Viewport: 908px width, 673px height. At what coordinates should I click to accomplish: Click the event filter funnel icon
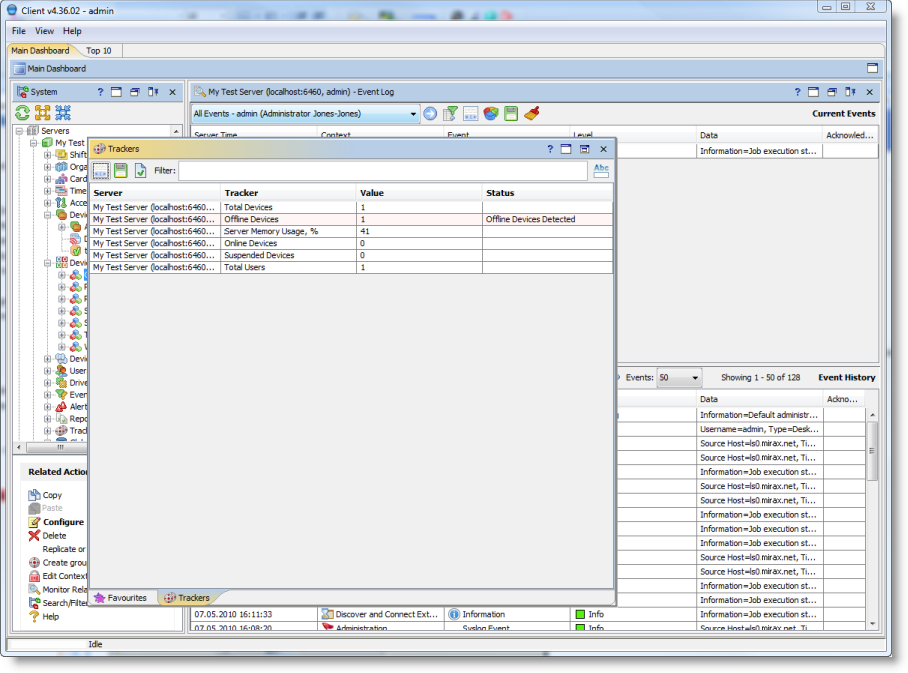coord(451,114)
